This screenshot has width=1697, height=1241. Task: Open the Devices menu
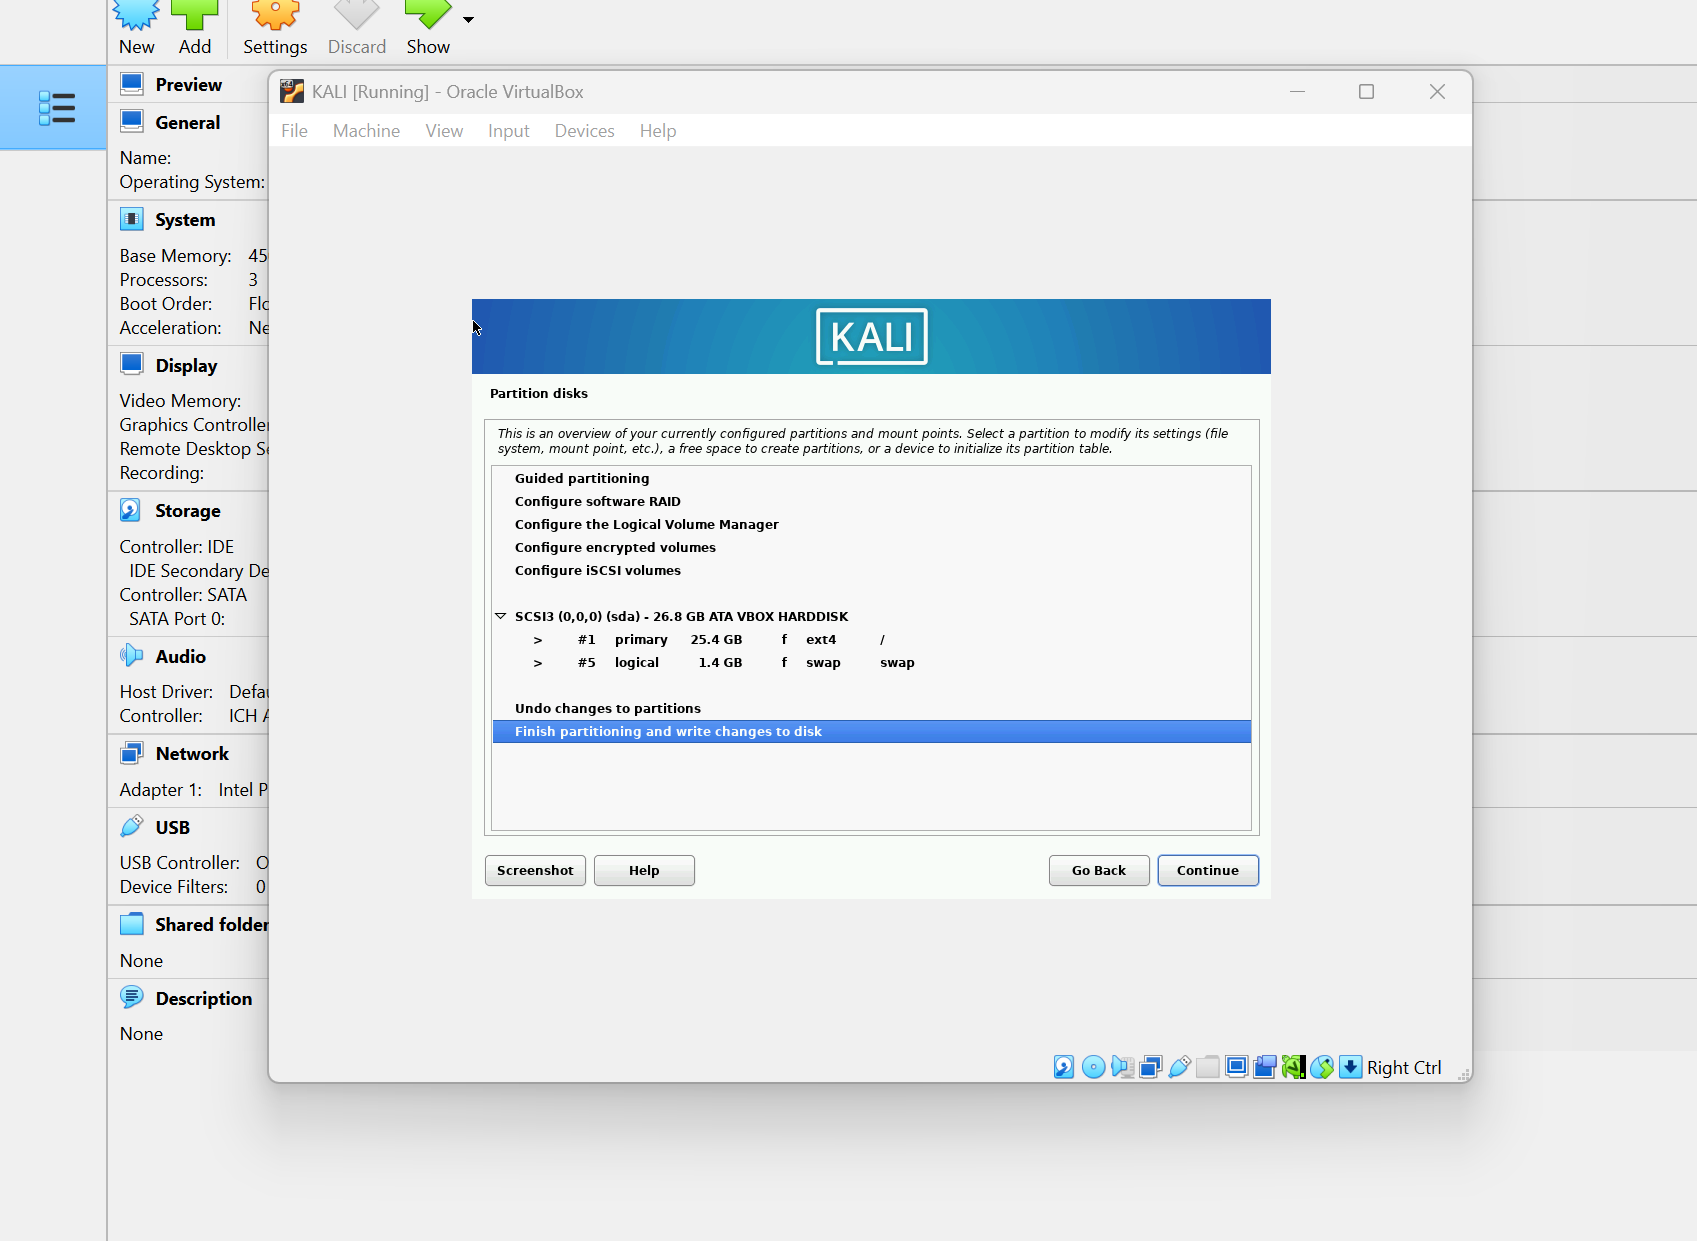[x=585, y=131]
